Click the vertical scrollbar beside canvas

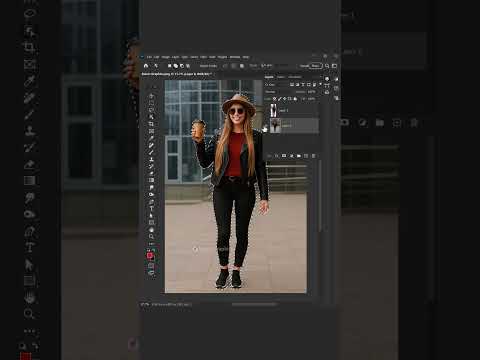click(320, 196)
